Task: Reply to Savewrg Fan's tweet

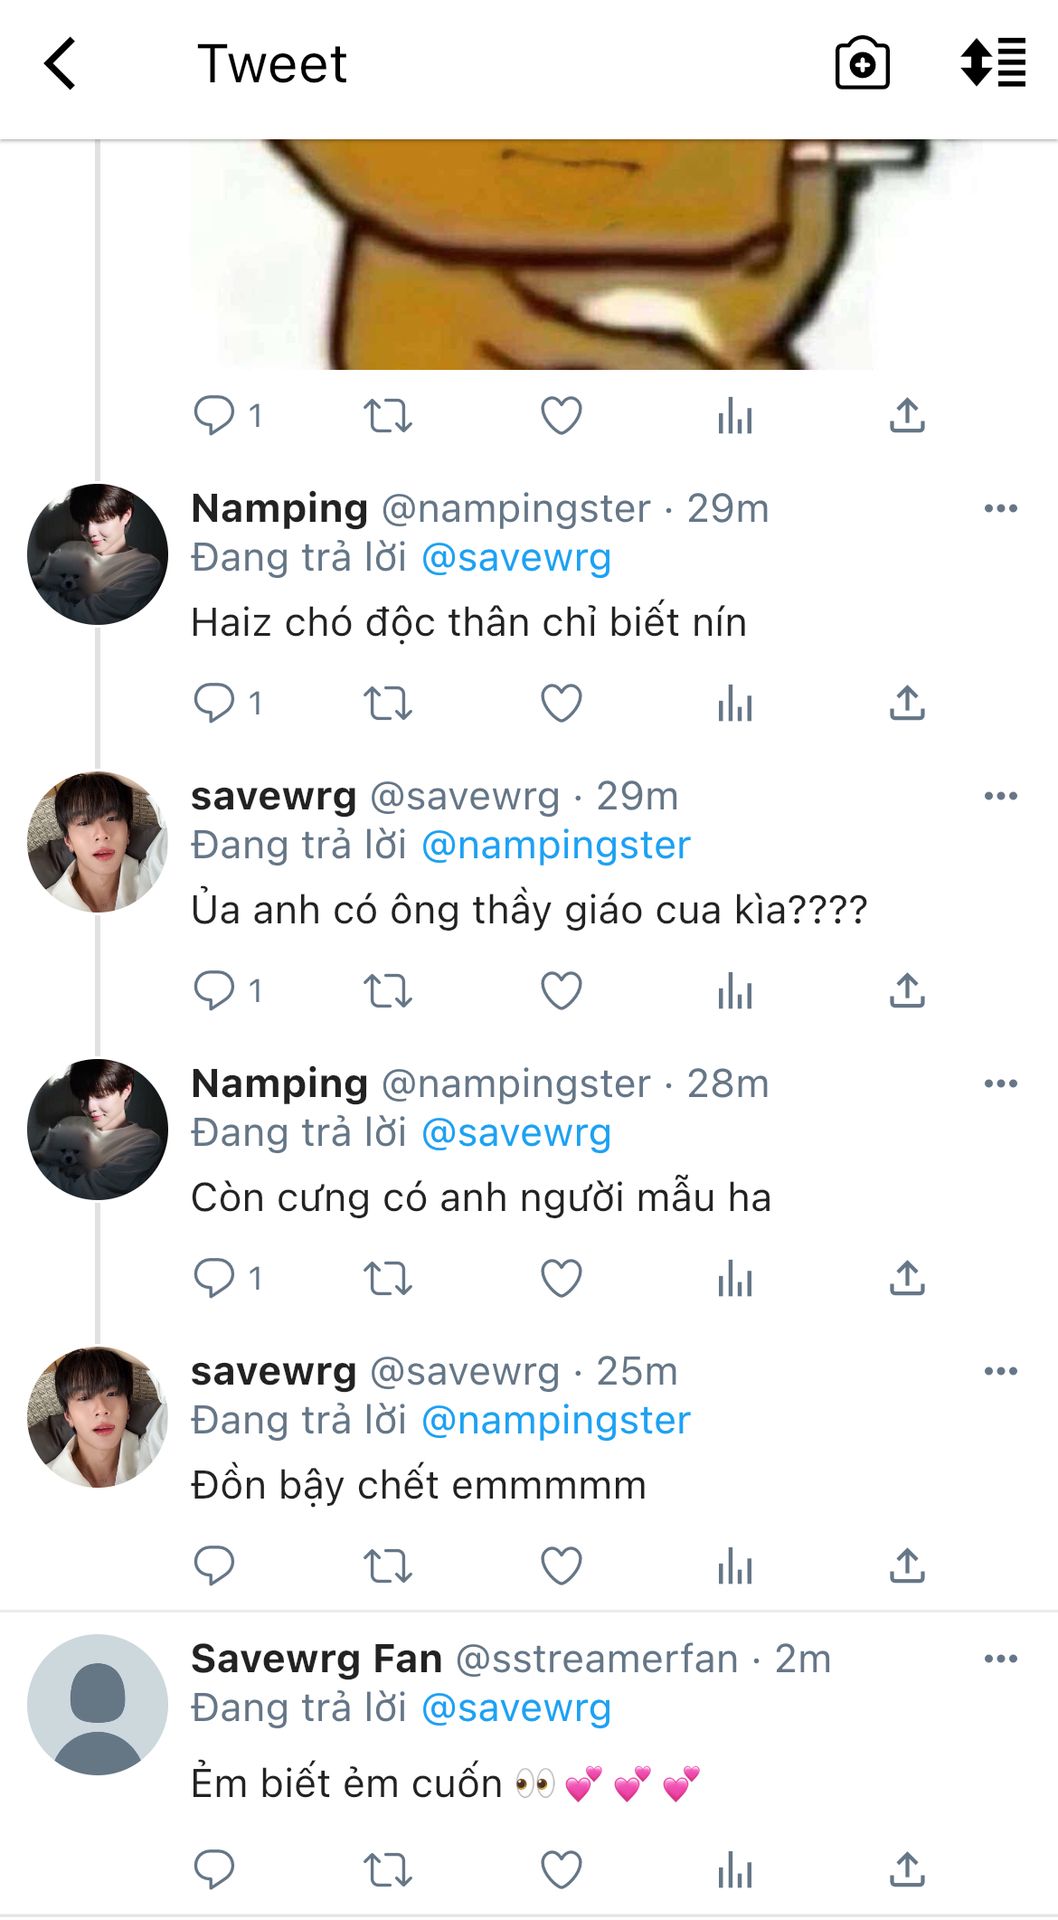Action: pyautogui.click(x=214, y=1869)
